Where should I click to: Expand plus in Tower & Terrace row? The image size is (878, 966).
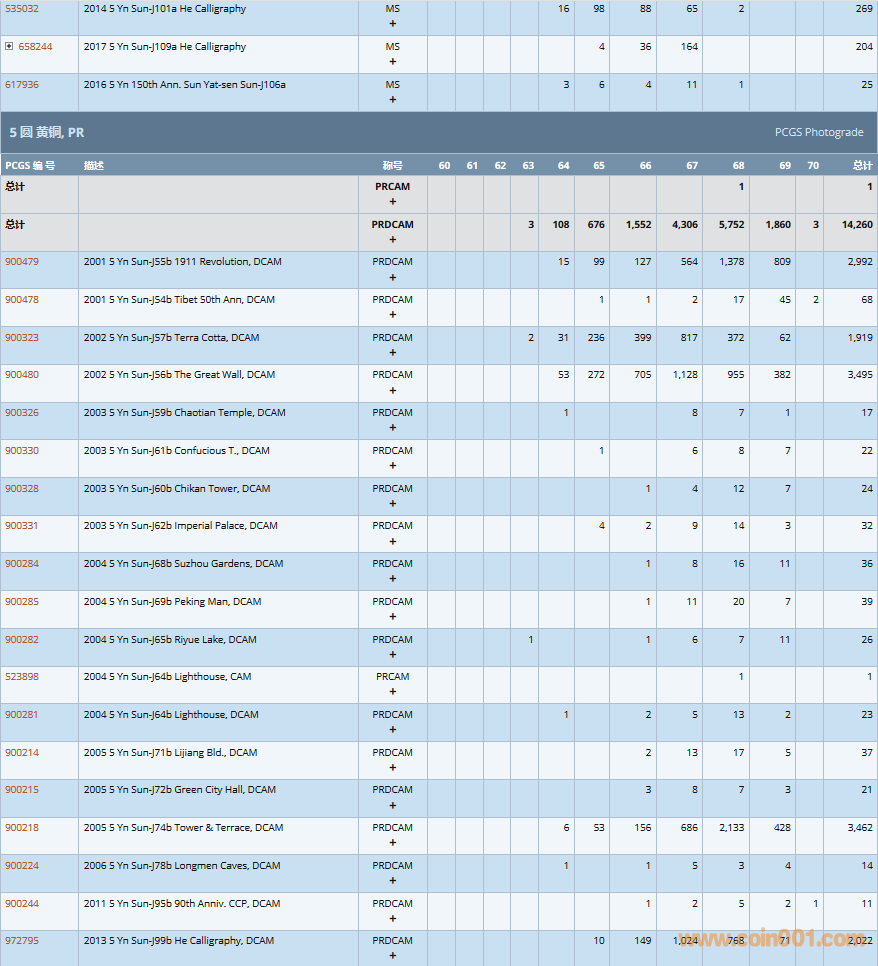point(392,844)
